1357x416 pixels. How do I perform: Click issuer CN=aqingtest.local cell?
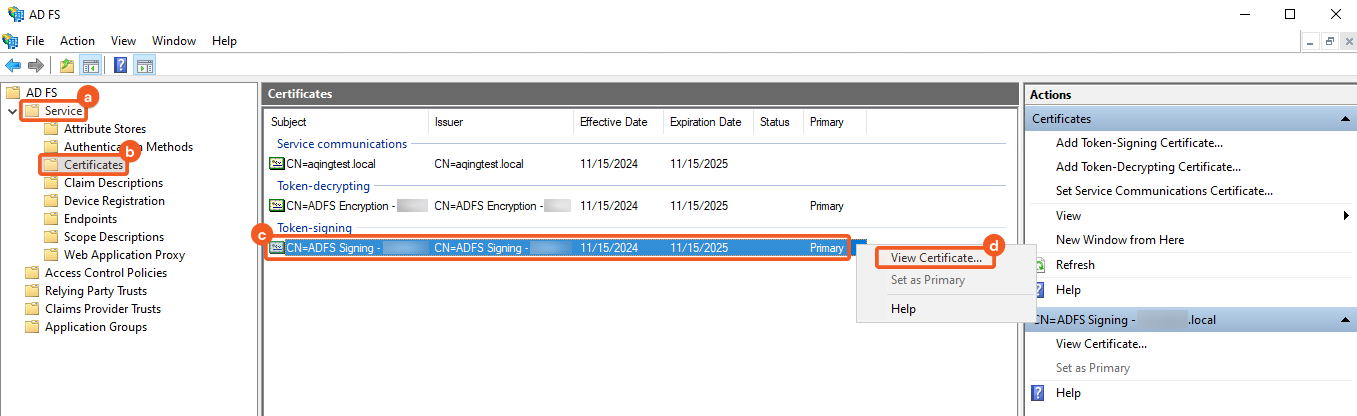point(479,163)
